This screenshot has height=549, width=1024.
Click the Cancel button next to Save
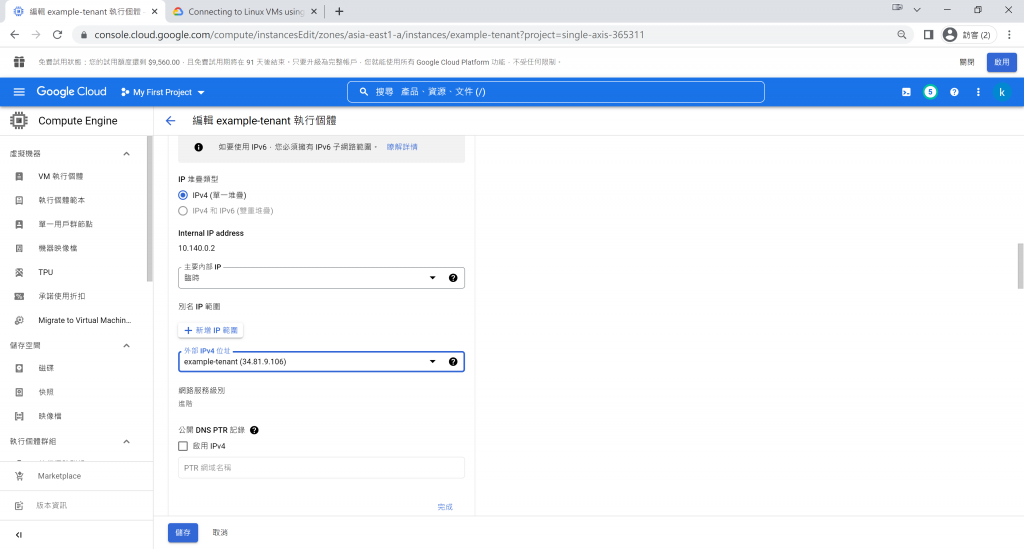(220, 533)
